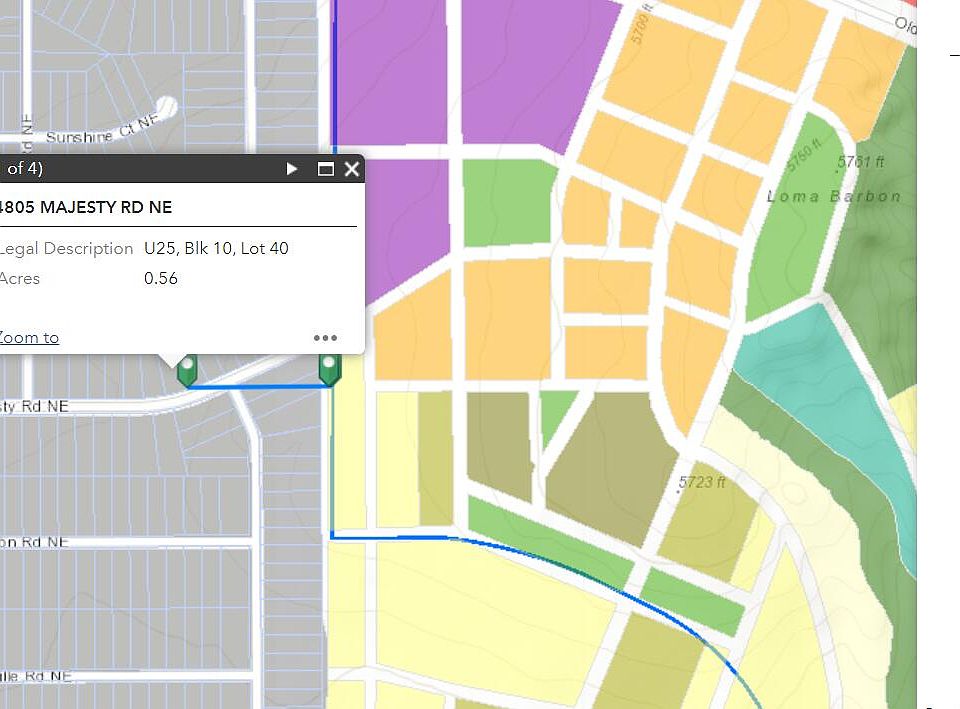Click the blue line between green markers
The height and width of the screenshot is (709, 960).
[x=257, y=386]
